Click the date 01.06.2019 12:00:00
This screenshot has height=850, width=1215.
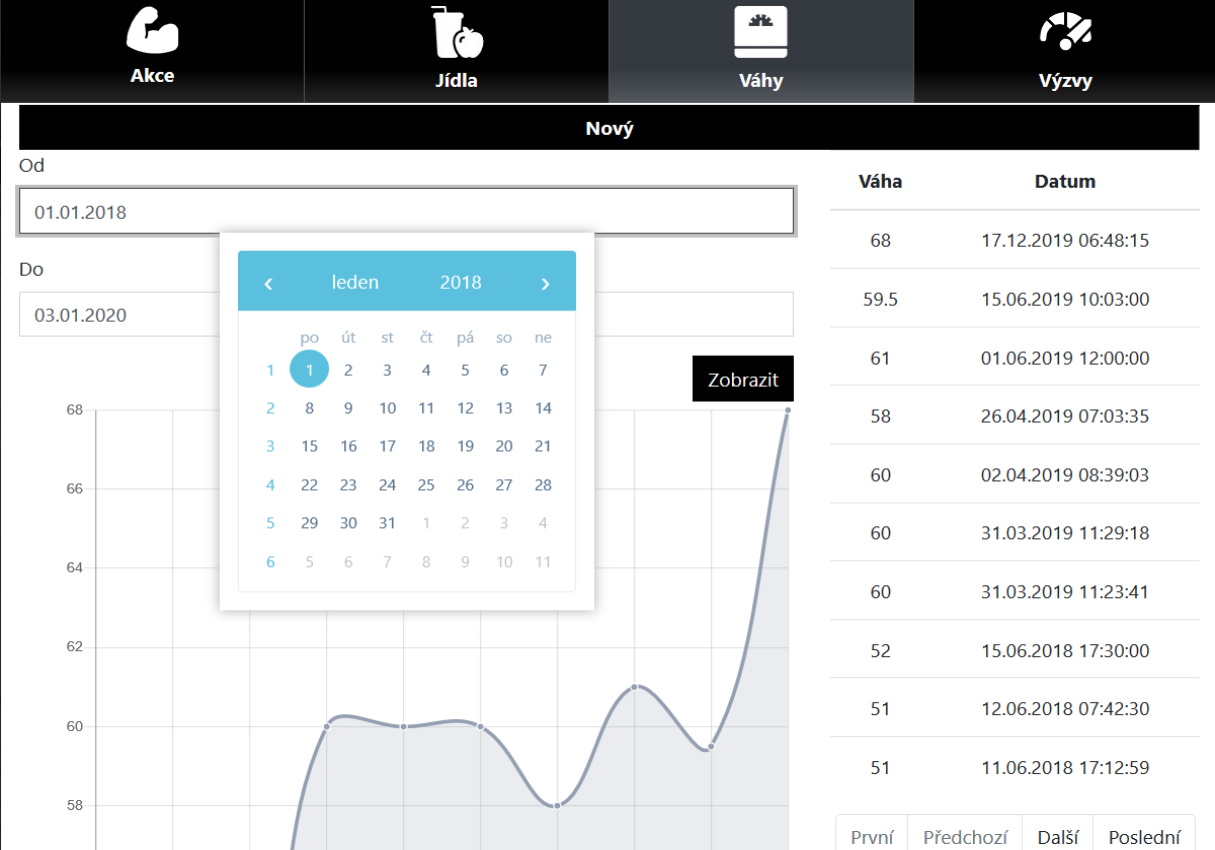pos(1065,358)
